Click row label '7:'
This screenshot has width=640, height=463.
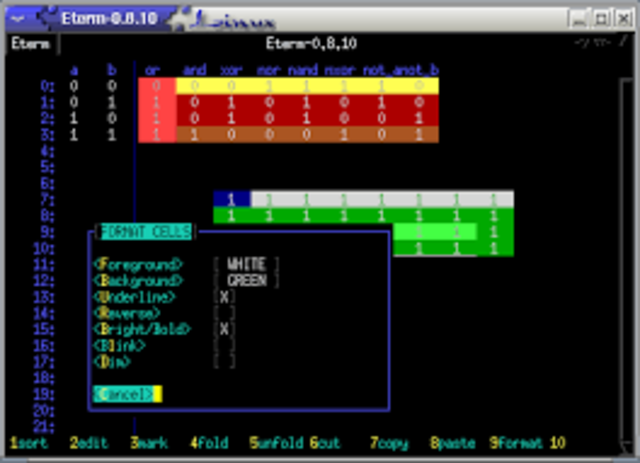pos(47,200)
